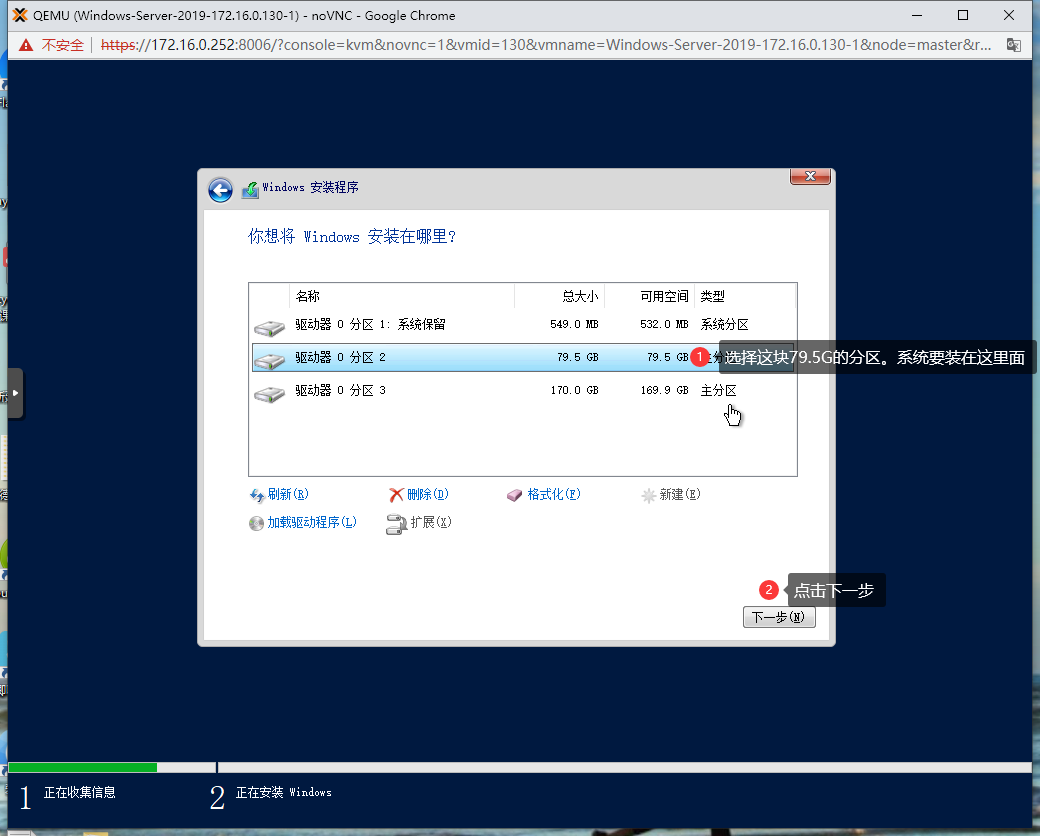Click the pink eraser format icon

pos(515,496)
